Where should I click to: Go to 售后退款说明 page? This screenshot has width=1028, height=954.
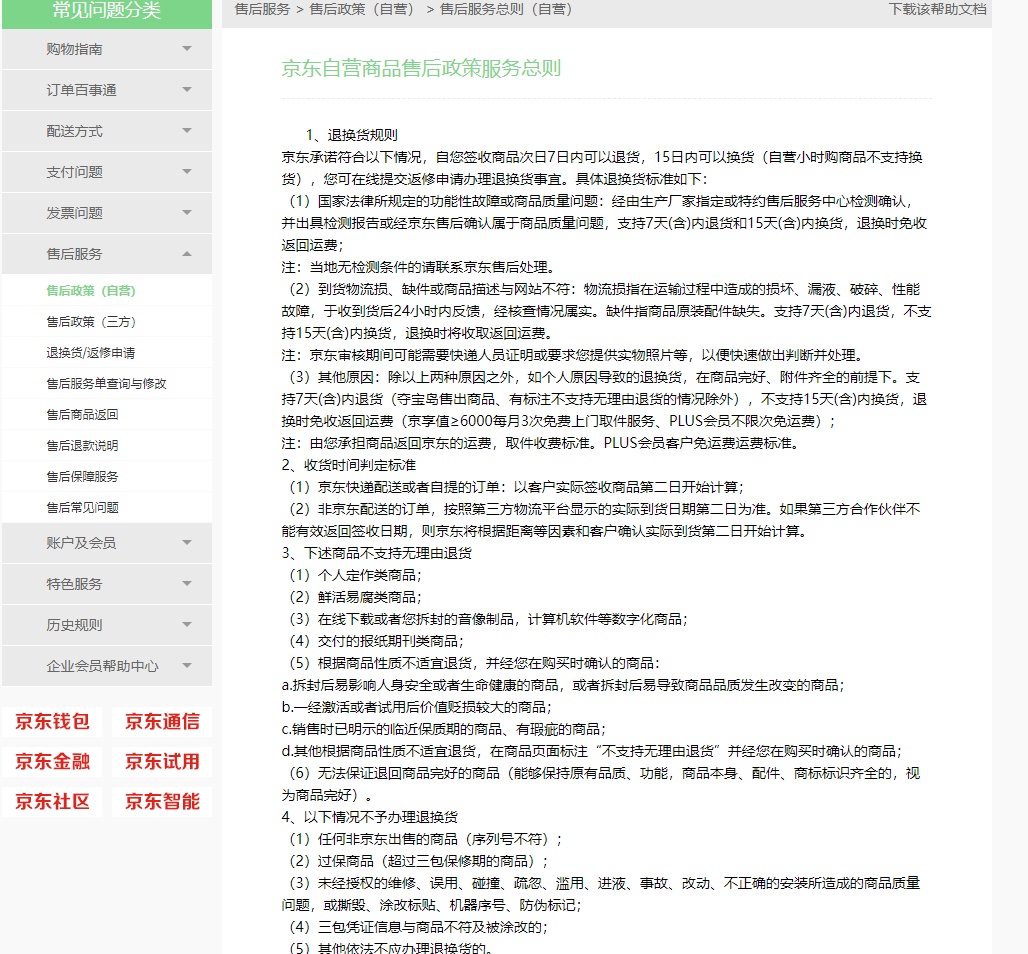pos(82,446)
